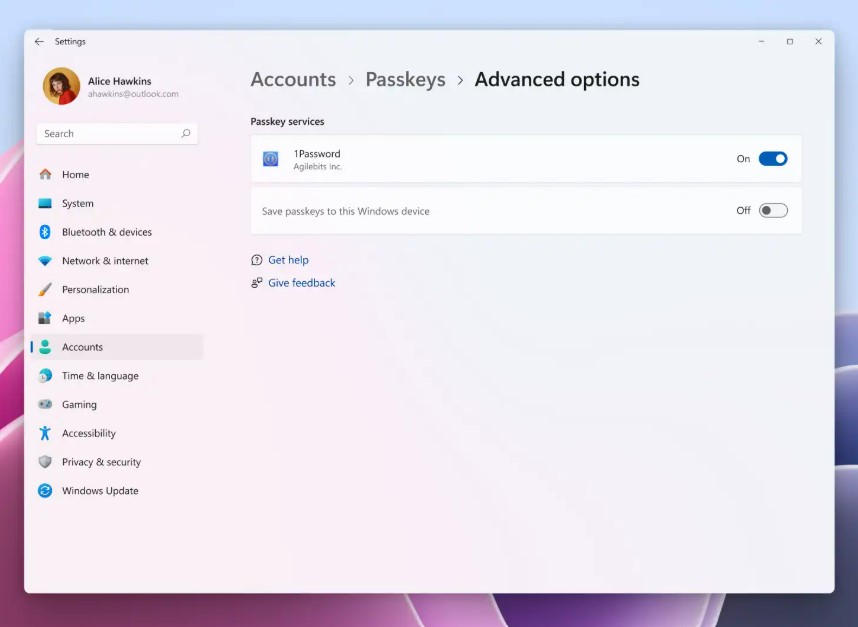The height and width of the screenshot is (627, 858).
Task: Select the System icon in the sidebar
Action: [45, 203]
